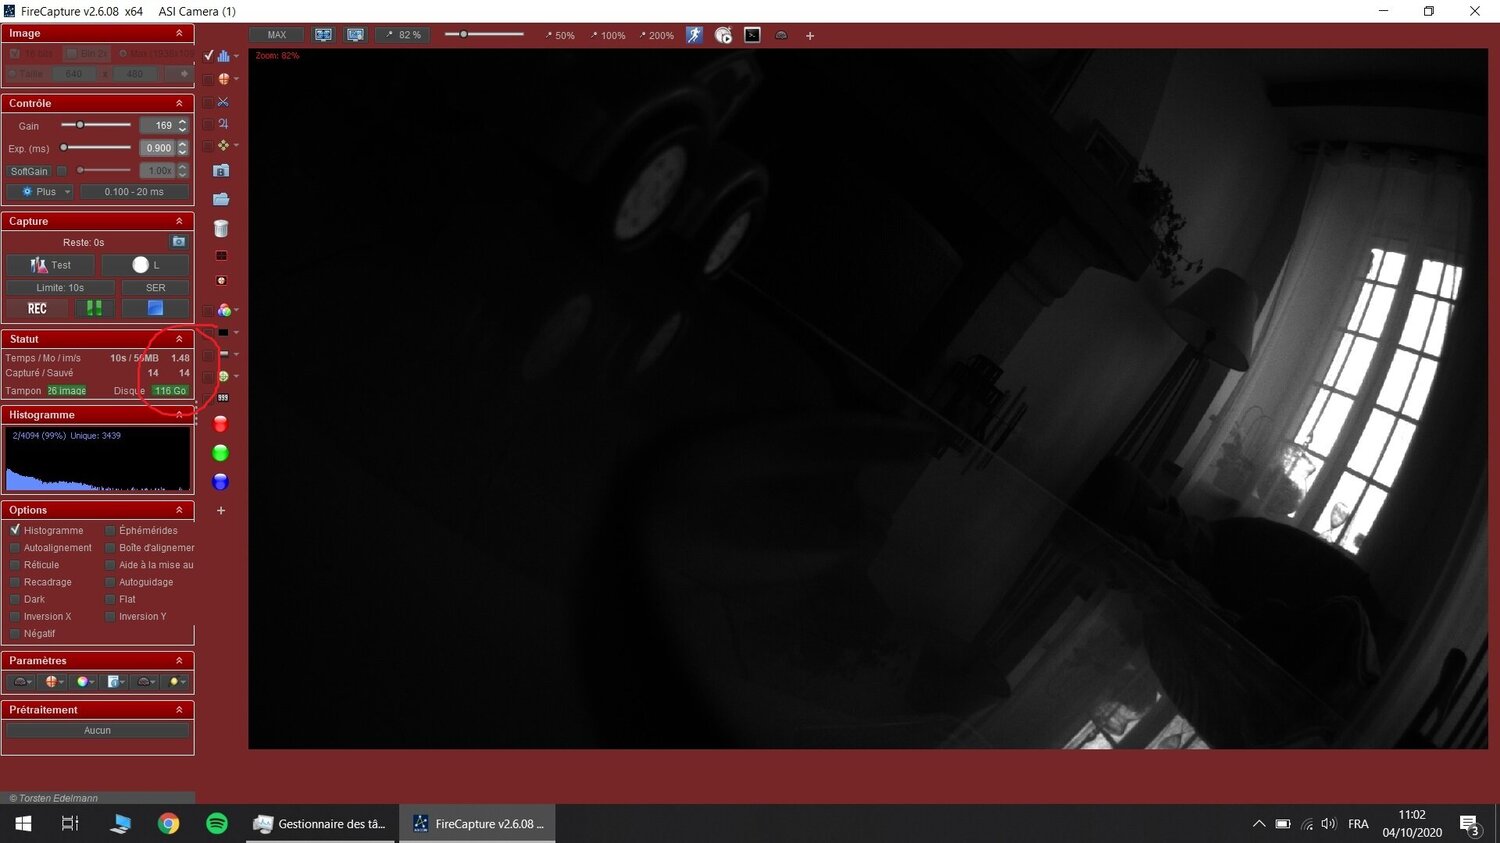
Task: Toggle the Inversion X checkbox
Action: 15,616
